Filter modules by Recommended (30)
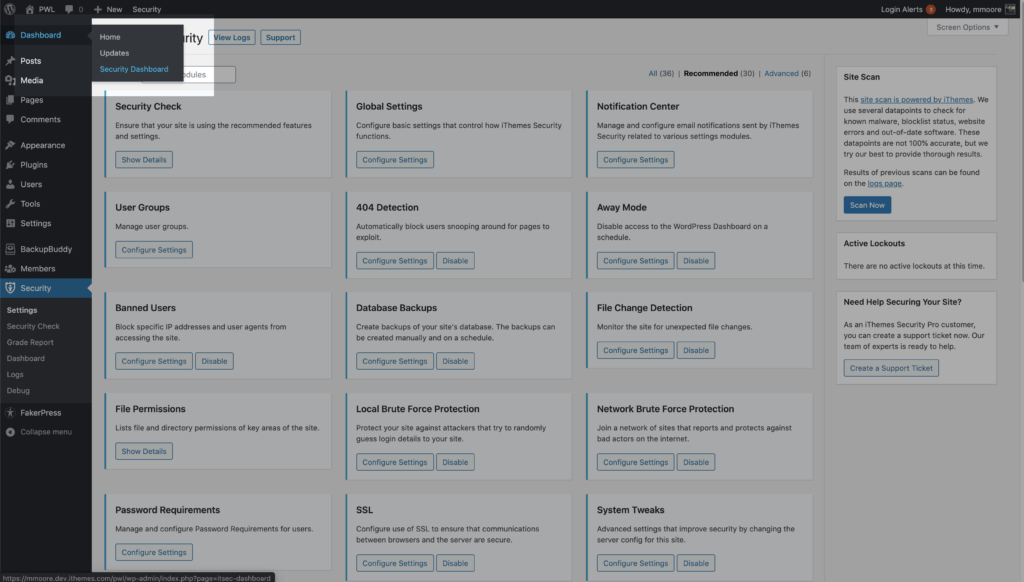The height and width of the screenshot is (582, 1024). click(719, 73)
